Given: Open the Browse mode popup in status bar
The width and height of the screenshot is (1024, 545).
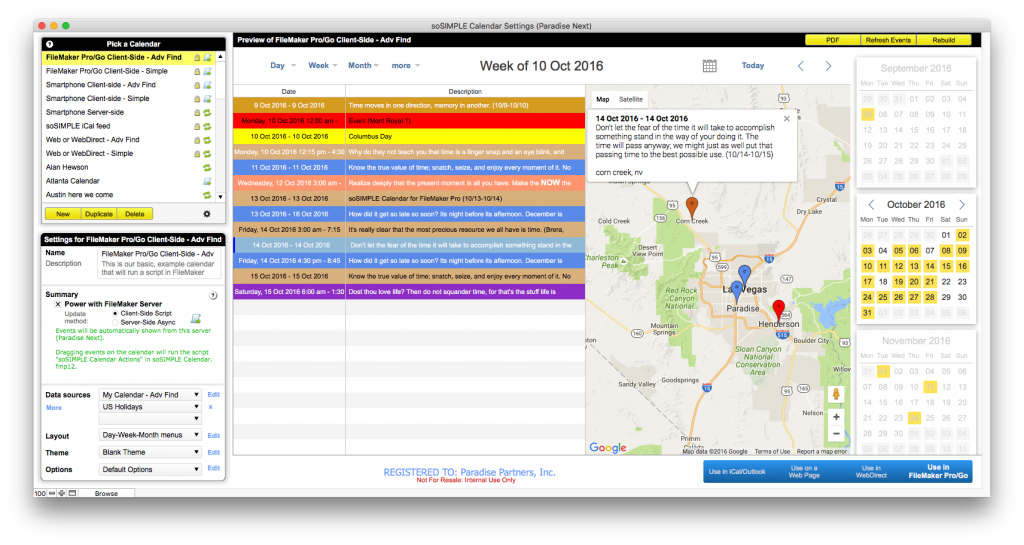Looking at the screenshot, I should 106,493.
